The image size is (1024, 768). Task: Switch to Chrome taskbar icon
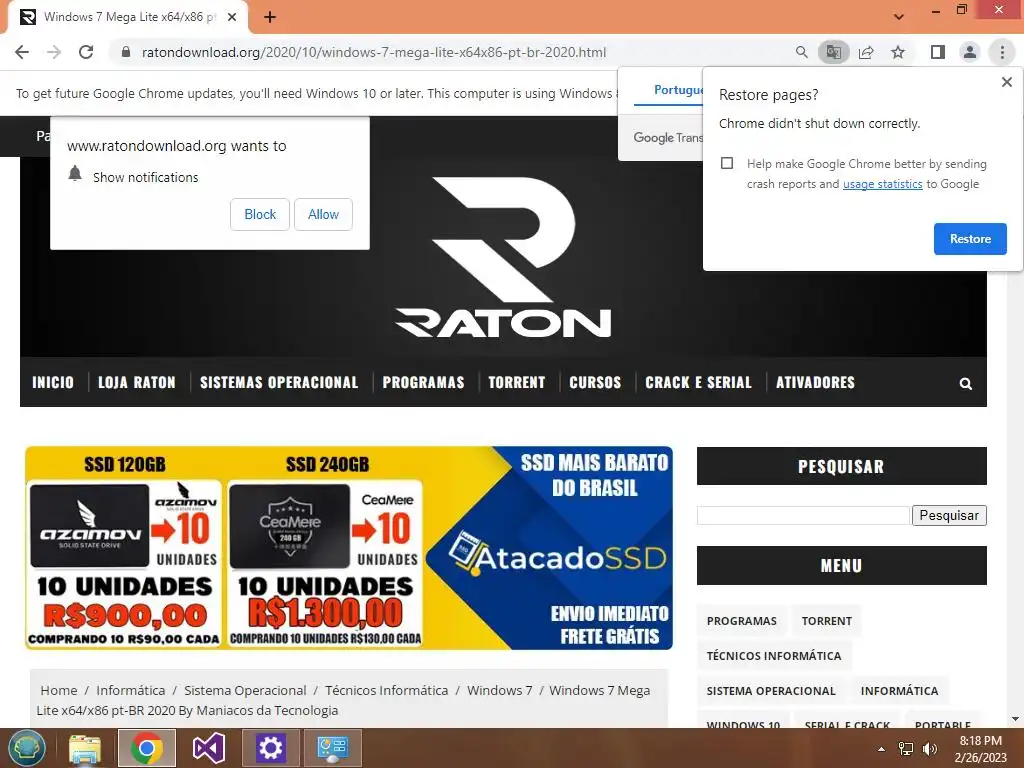[146, 748]
